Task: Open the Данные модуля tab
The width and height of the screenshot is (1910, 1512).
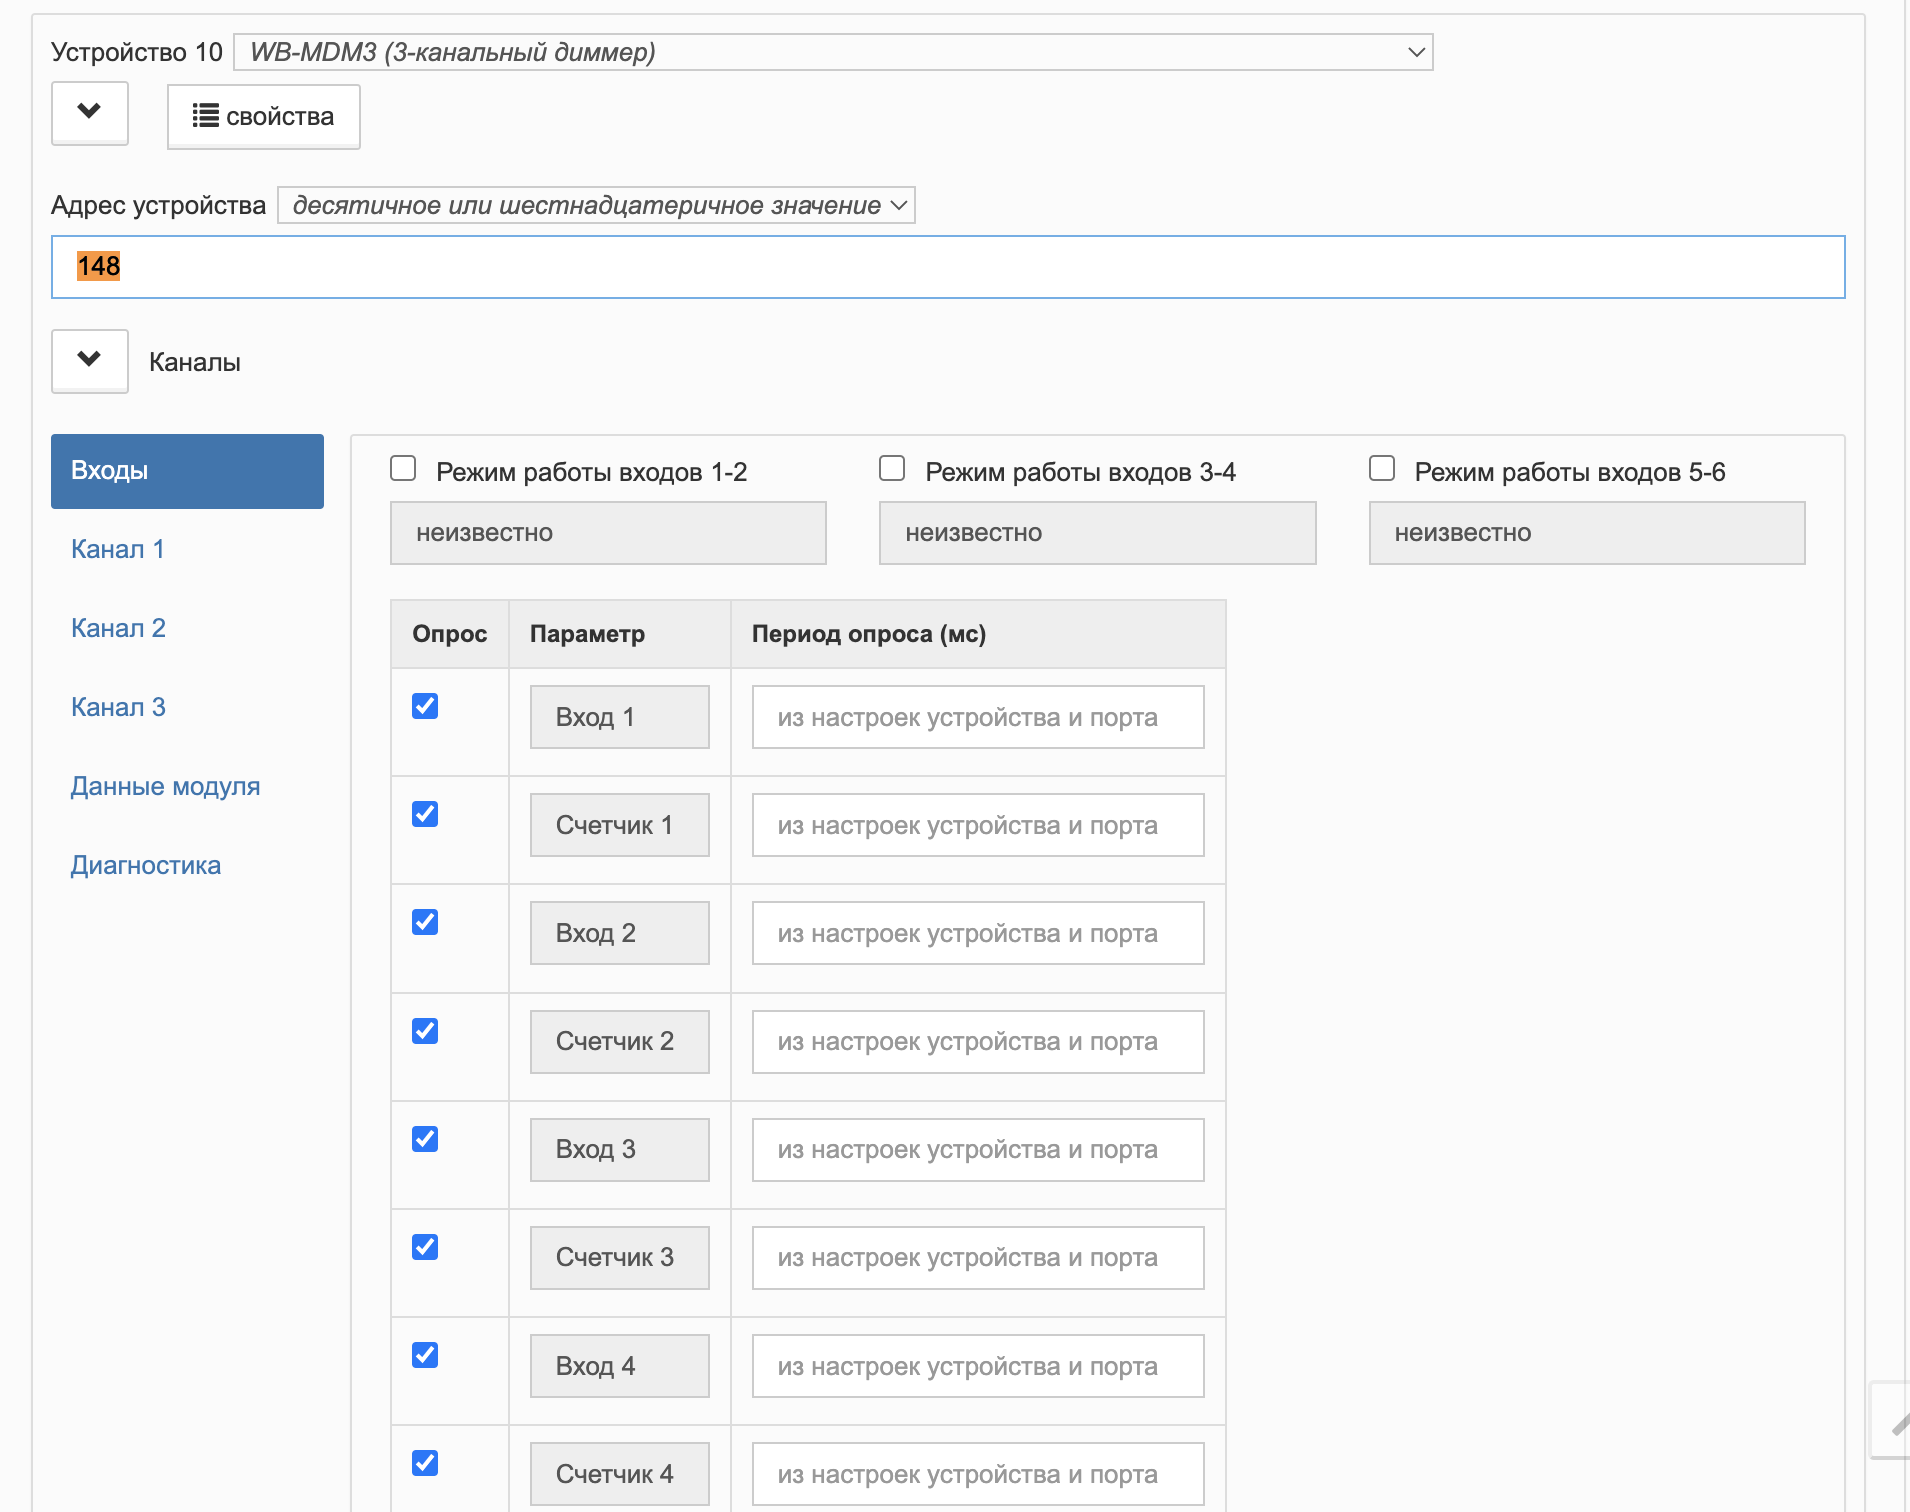Action: [x=165, y=786]
